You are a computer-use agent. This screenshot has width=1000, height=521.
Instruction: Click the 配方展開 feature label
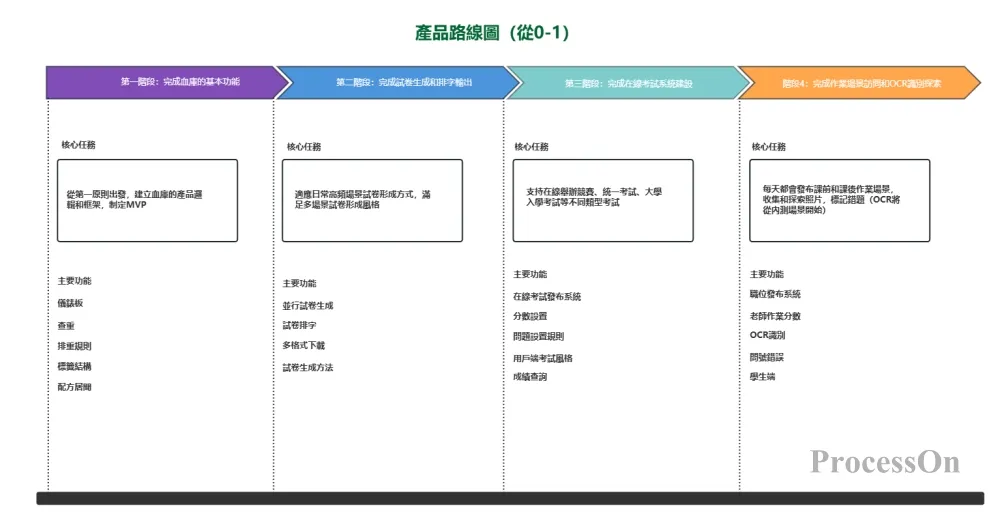pyautogui.click(x=75, y=387)
